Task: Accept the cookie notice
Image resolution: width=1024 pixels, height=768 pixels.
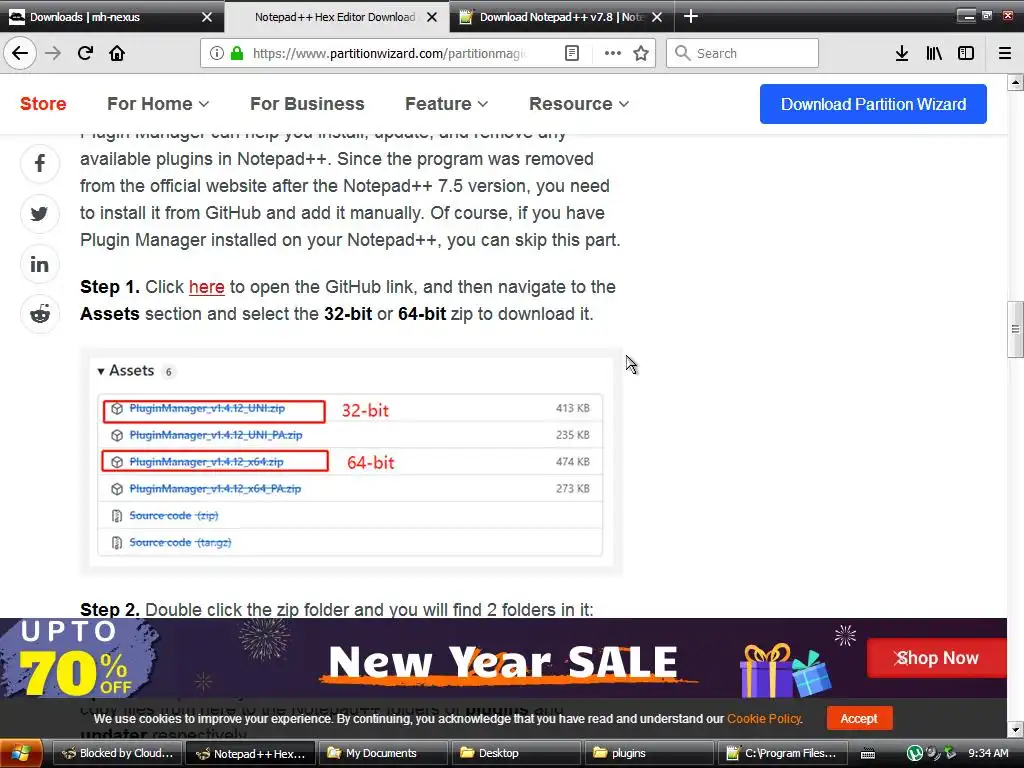Action: pyautogui.click(x=859, y=718)
